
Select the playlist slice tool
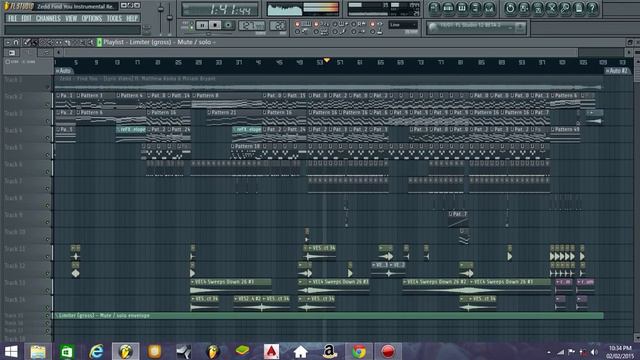(x=68, y=42)
